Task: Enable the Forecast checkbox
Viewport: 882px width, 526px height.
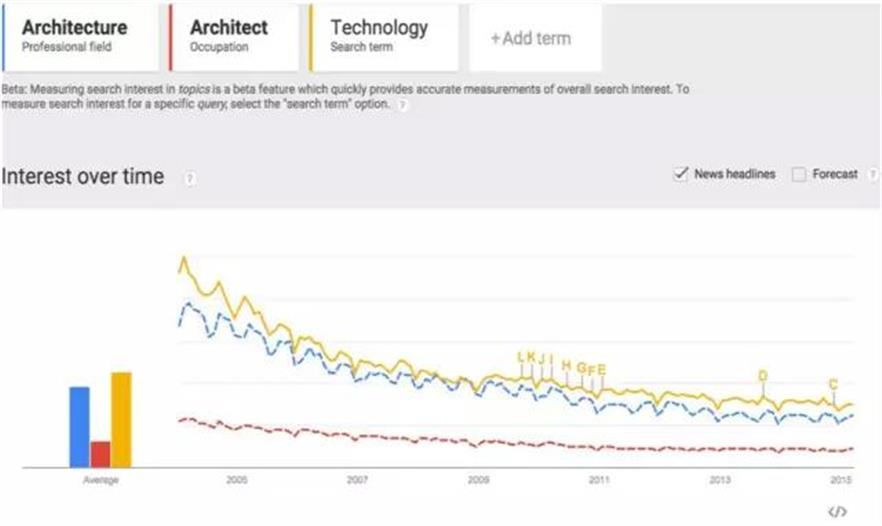Action: (798, 174)
